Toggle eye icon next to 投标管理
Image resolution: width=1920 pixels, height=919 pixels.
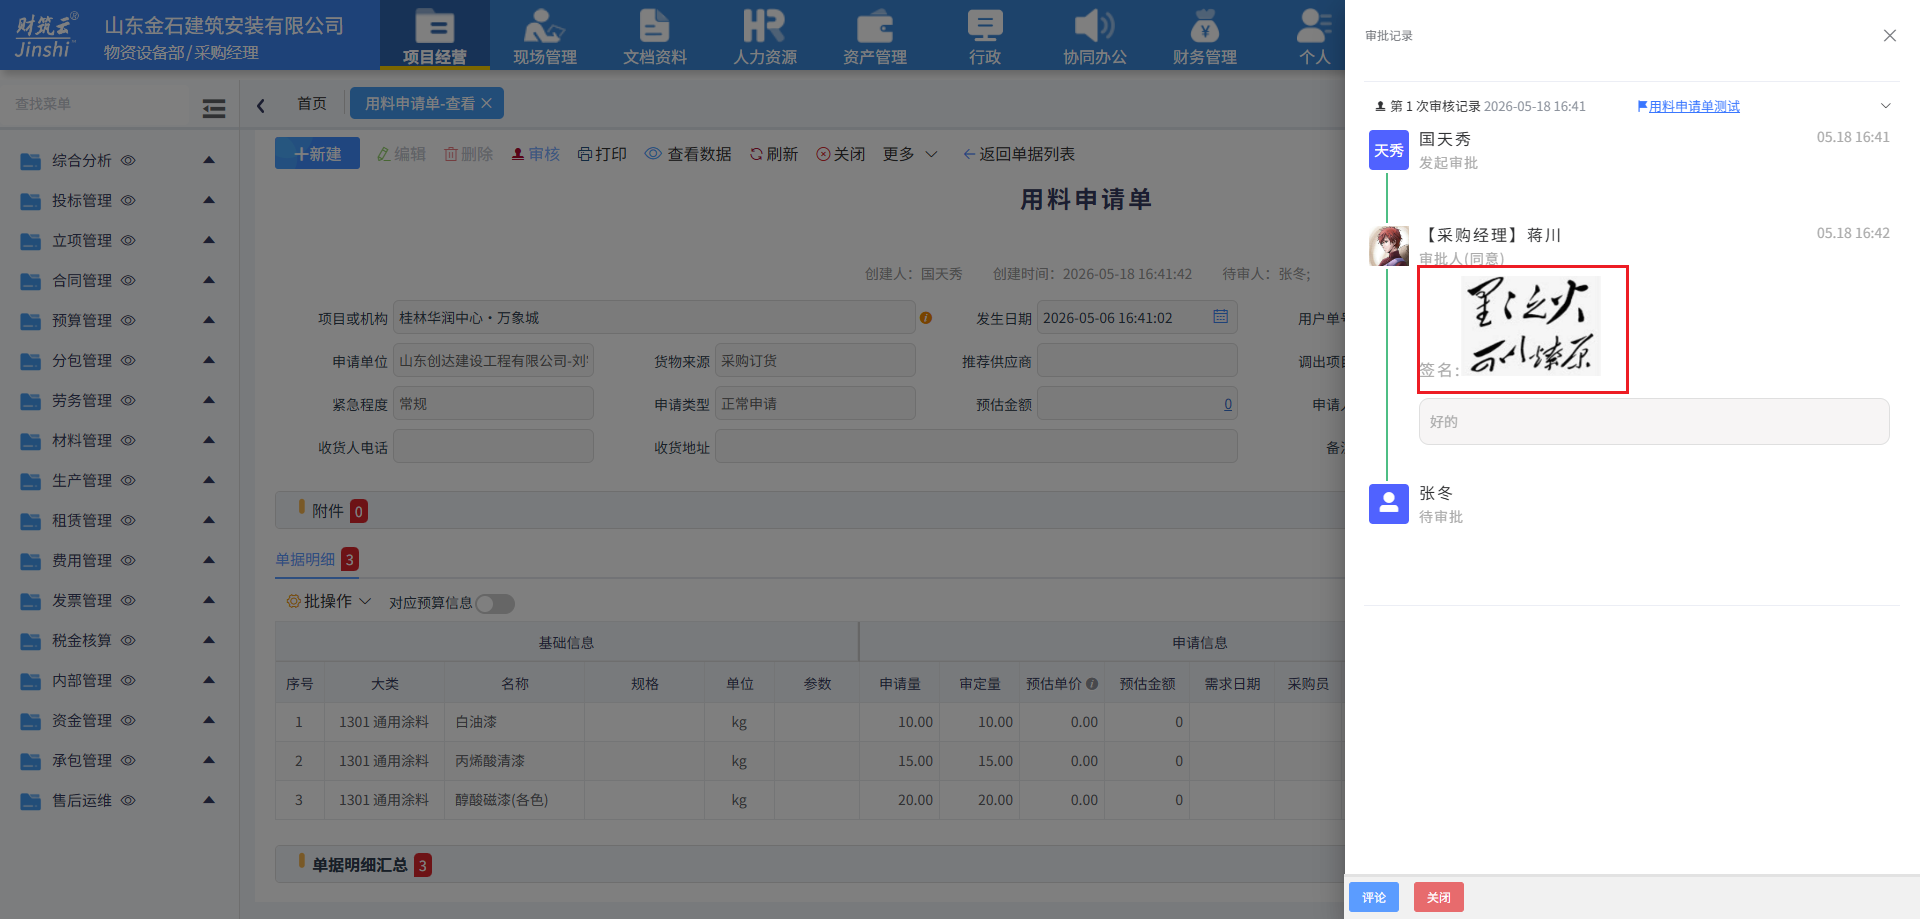click(128, 200)
